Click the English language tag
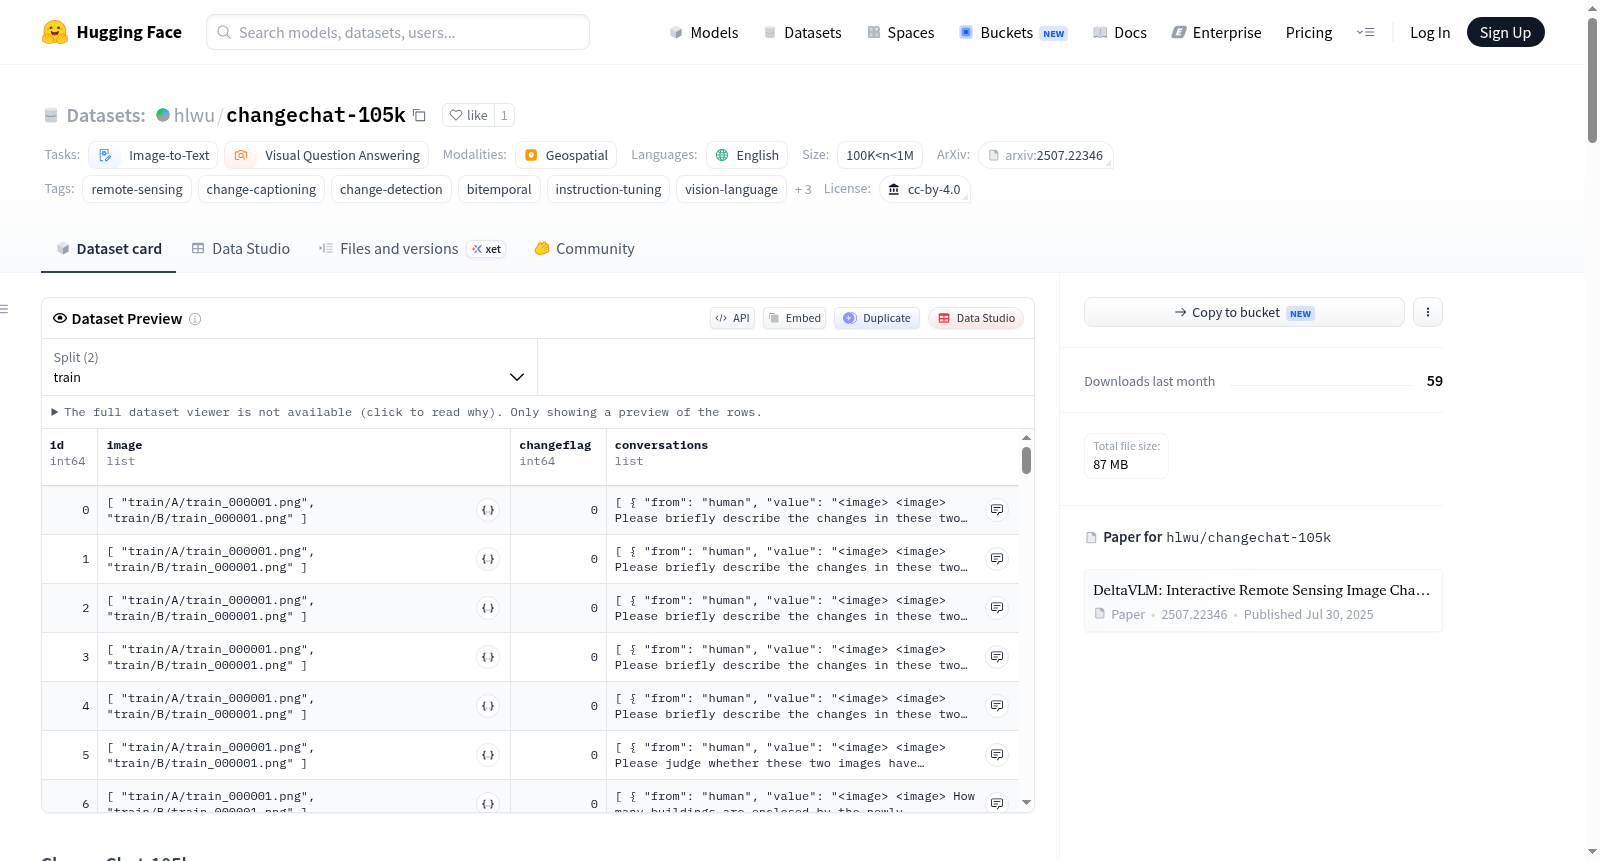 point(747,155)
